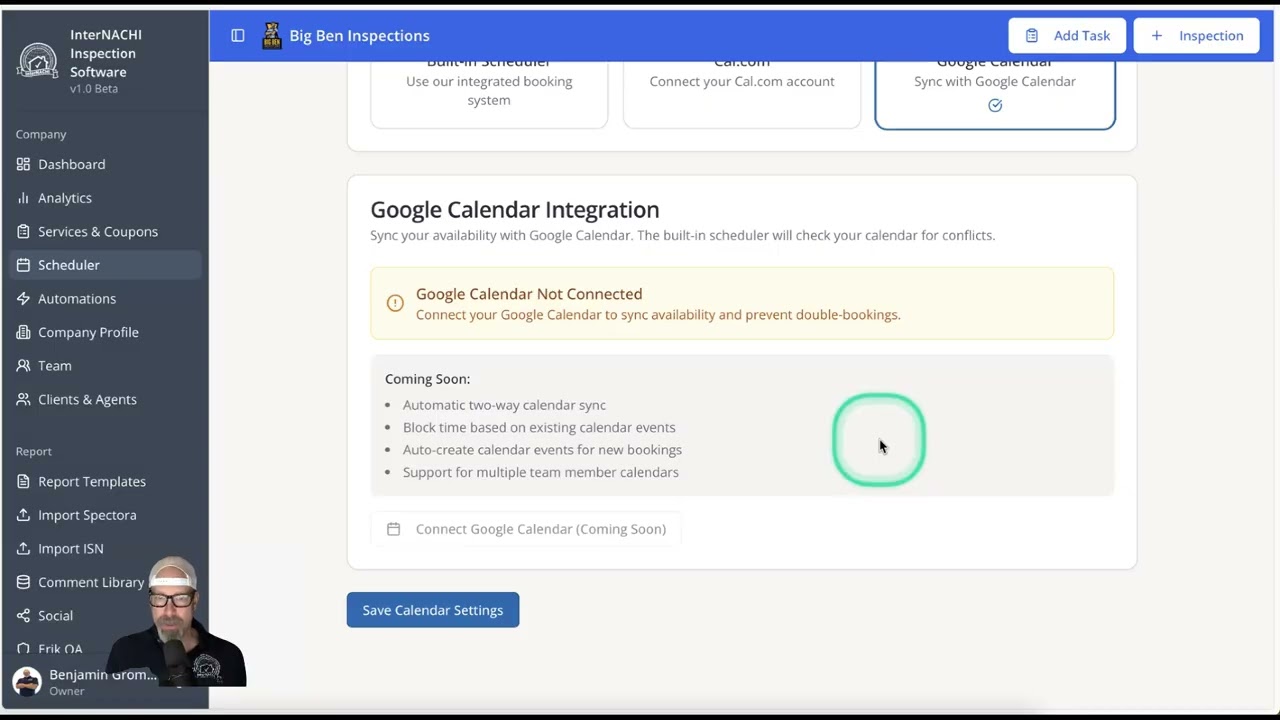Open the Scheduler menu item

pyautogui.click(x=105, y=265)
